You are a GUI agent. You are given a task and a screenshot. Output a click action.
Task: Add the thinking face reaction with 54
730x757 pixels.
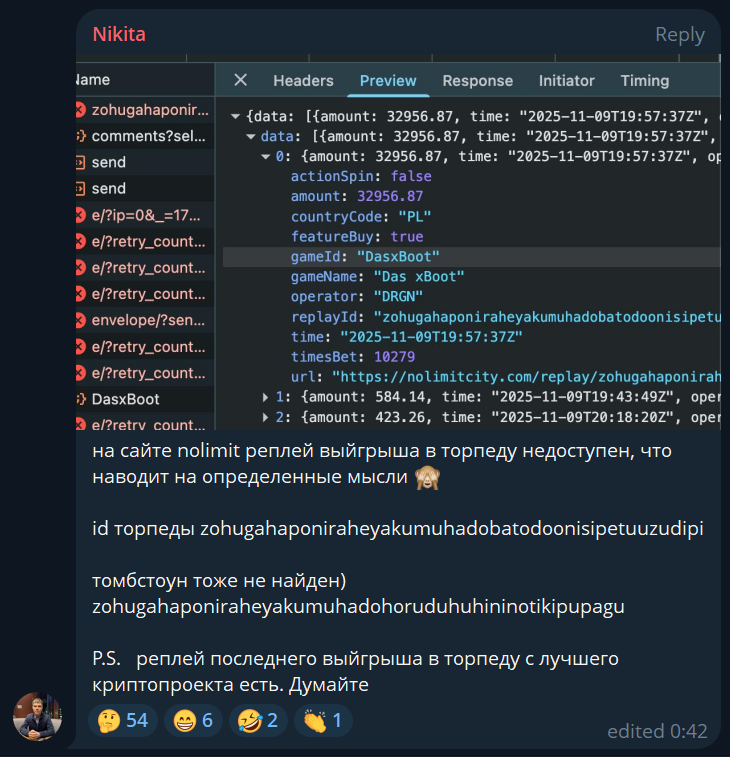tap(123, 720)
